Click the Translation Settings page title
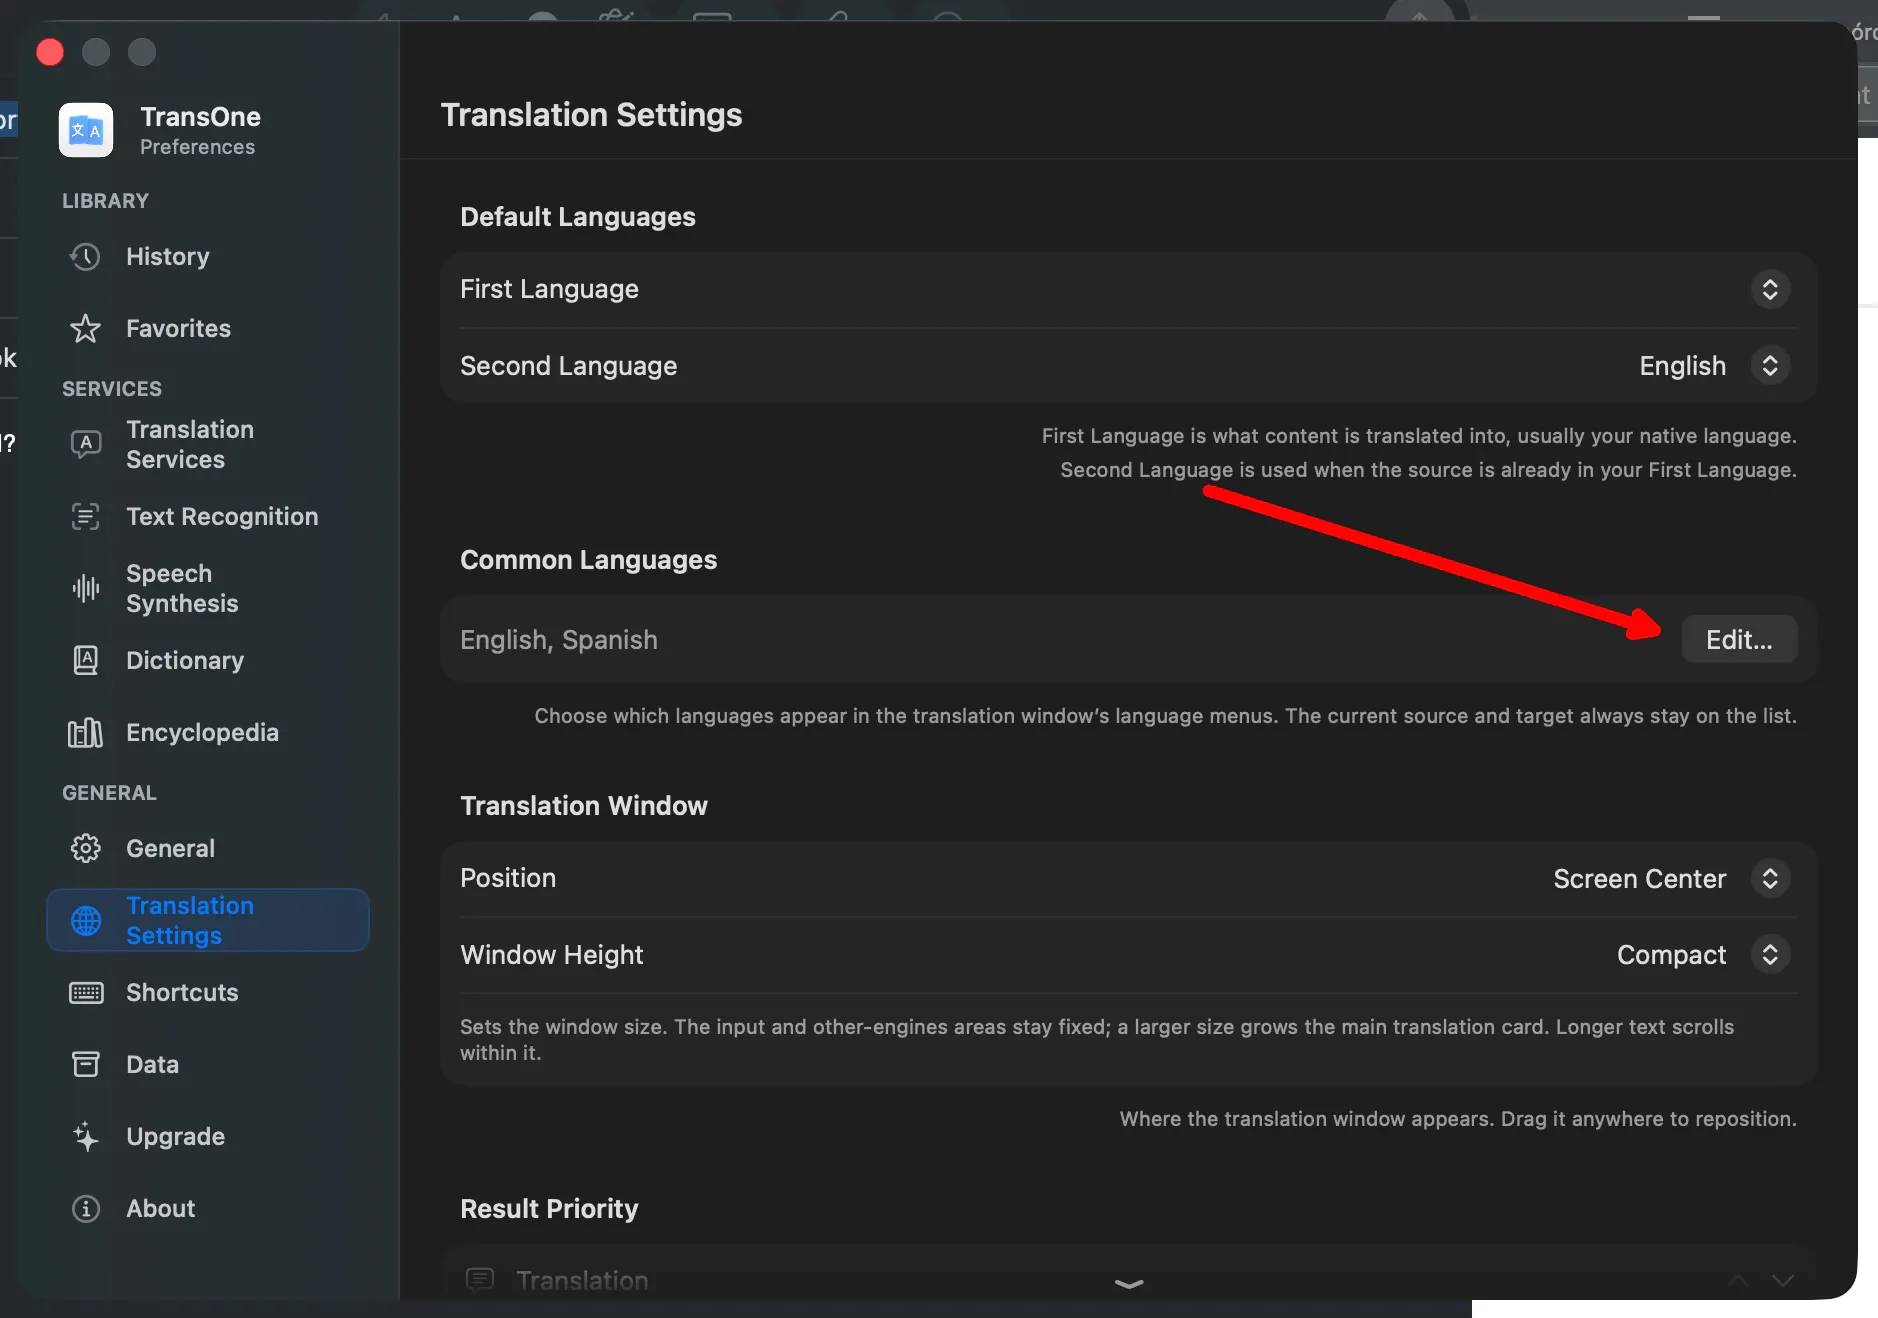The height and width of the screenshot is (1318, 1878). click(592, 115)
